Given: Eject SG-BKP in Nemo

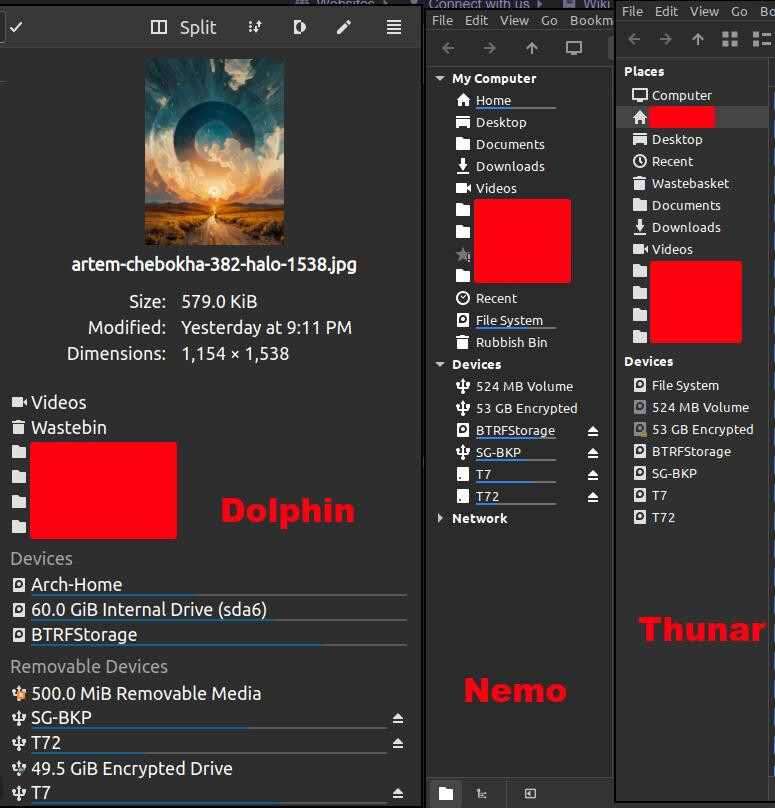Looking at the screenshot, I should click(x=593, y=453).
